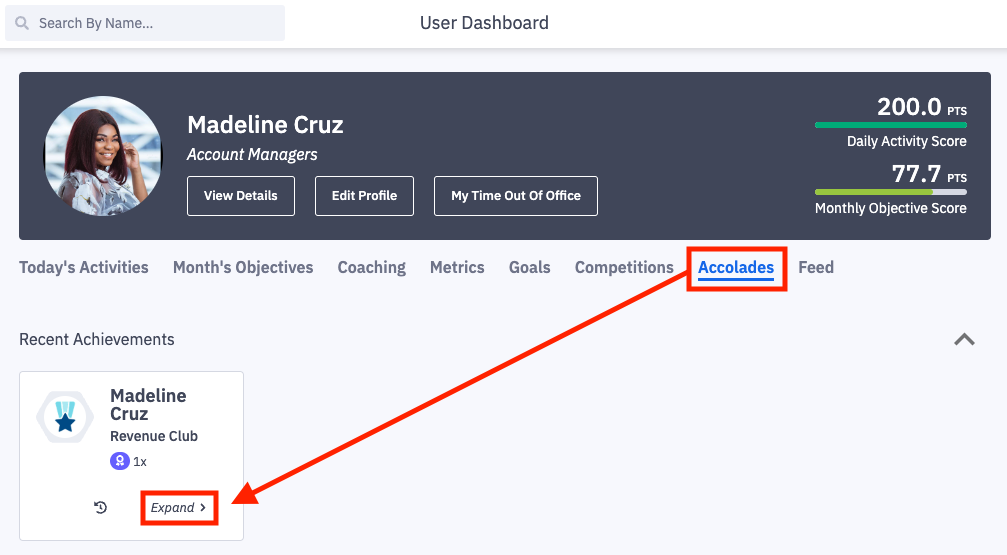Switch to the Feed tab
Viewport: 1007px width, 555px height.
816,268
